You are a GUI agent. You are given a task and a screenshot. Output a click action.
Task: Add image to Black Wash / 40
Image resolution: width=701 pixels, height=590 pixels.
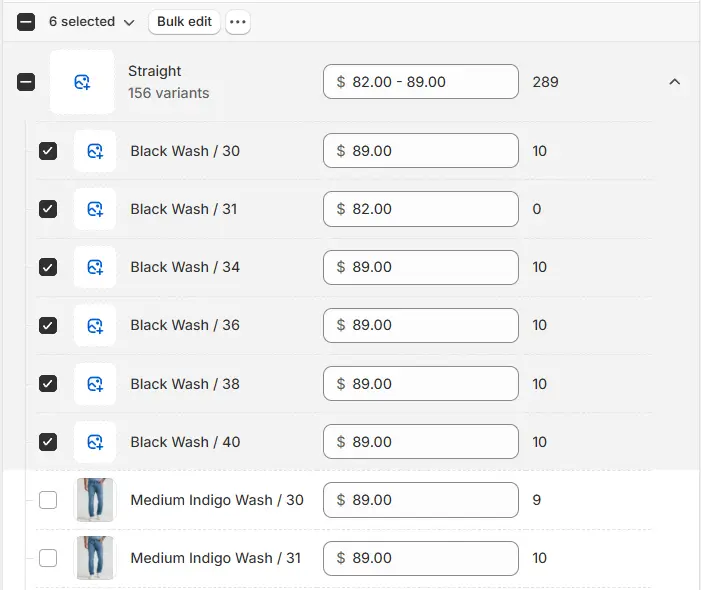pos(95,442)
